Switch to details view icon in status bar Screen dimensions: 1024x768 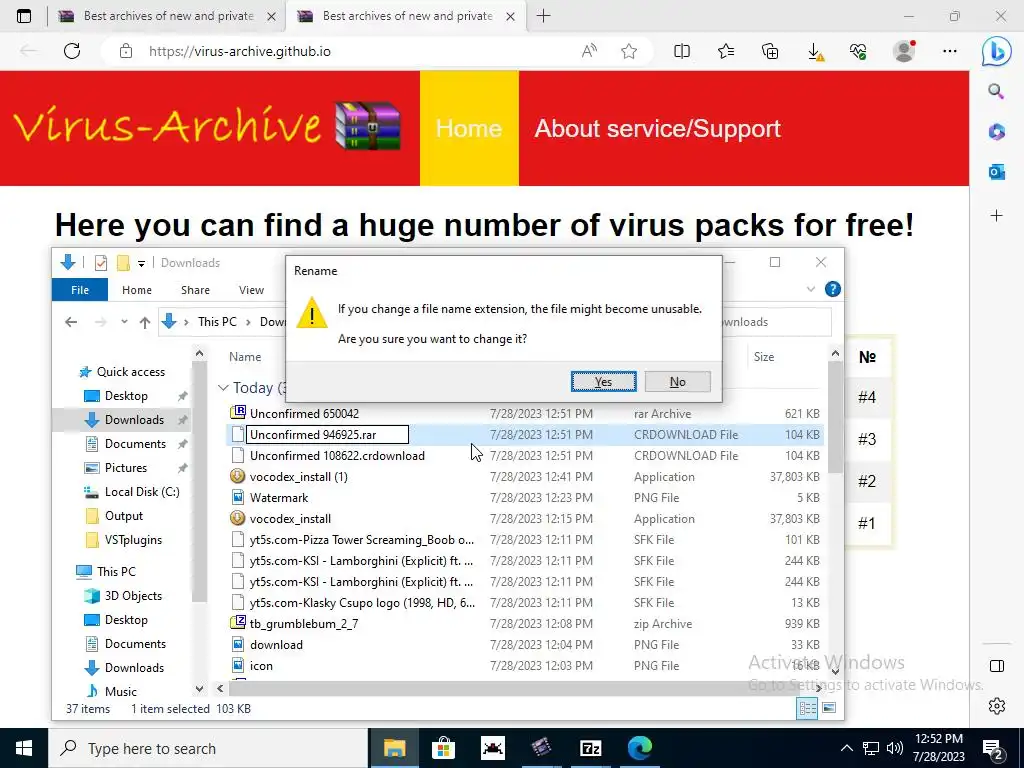coord(807,708)
